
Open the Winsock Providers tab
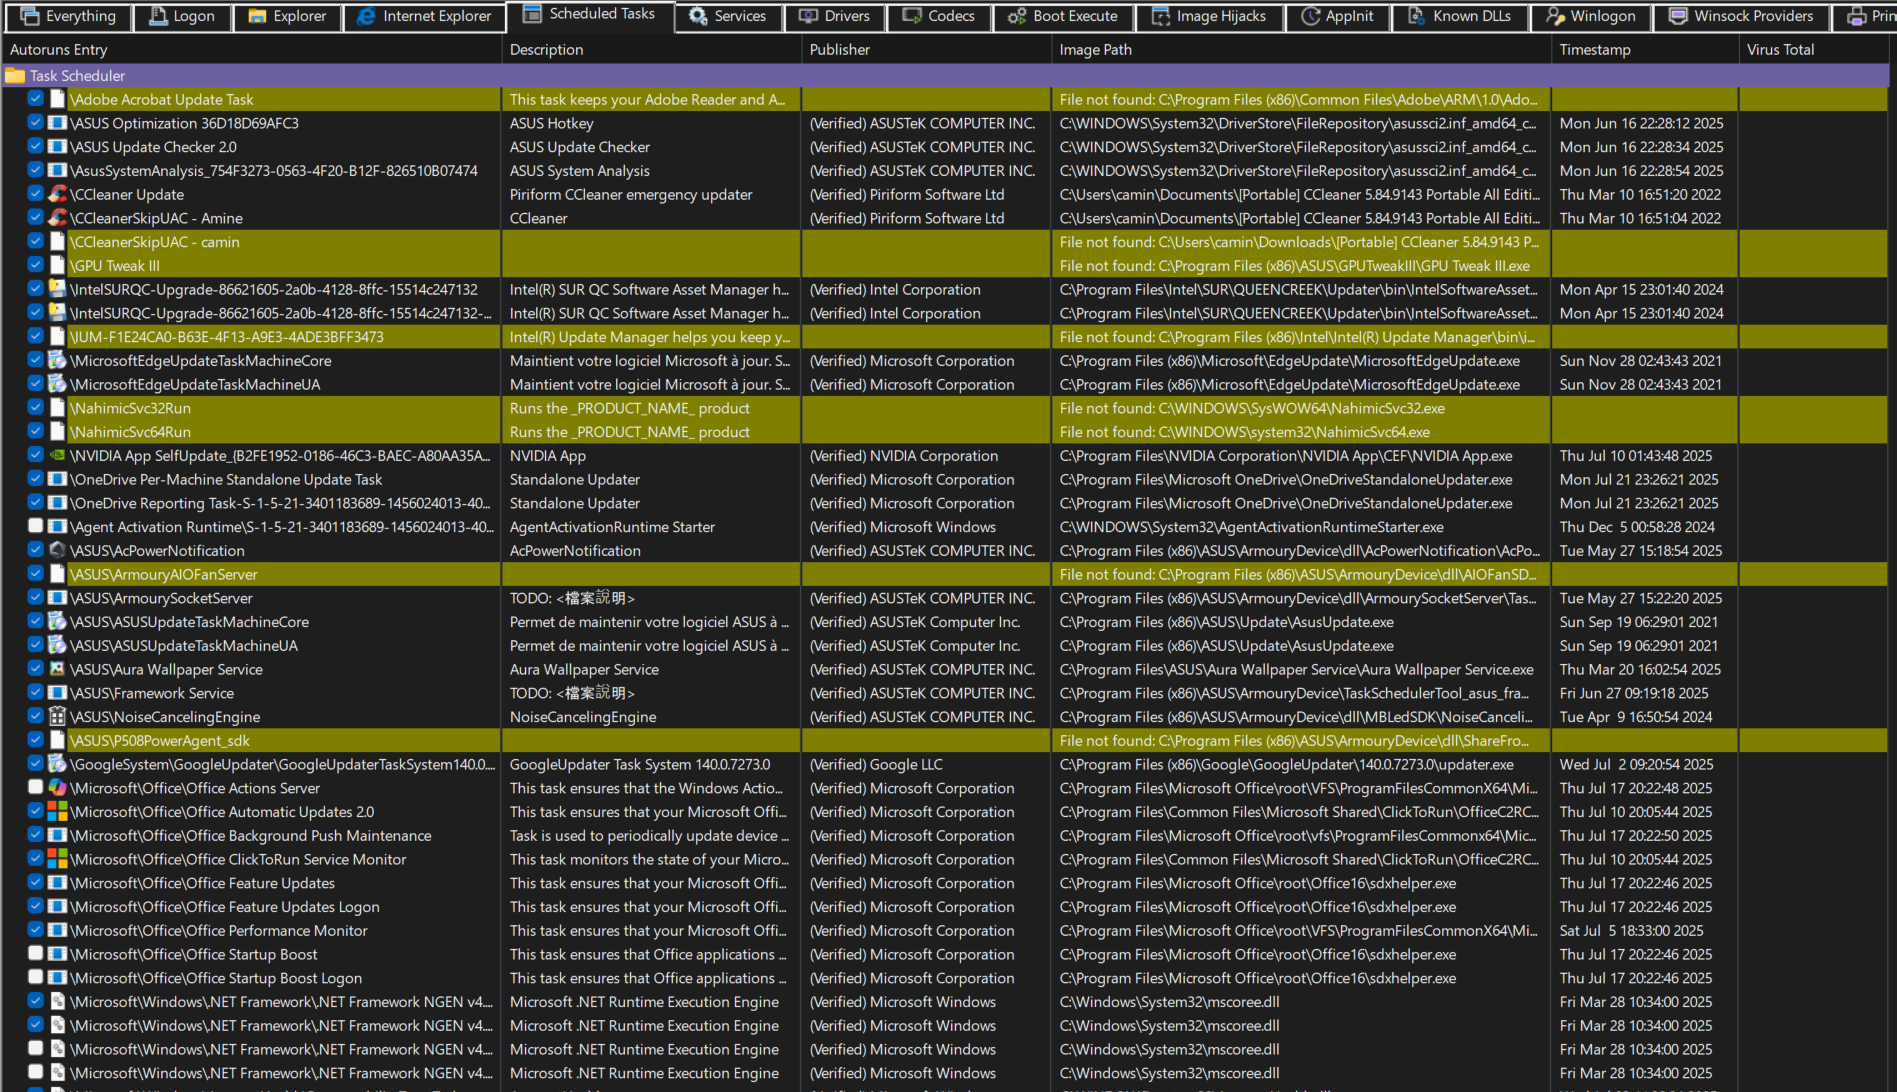(x=1742, y=16)
